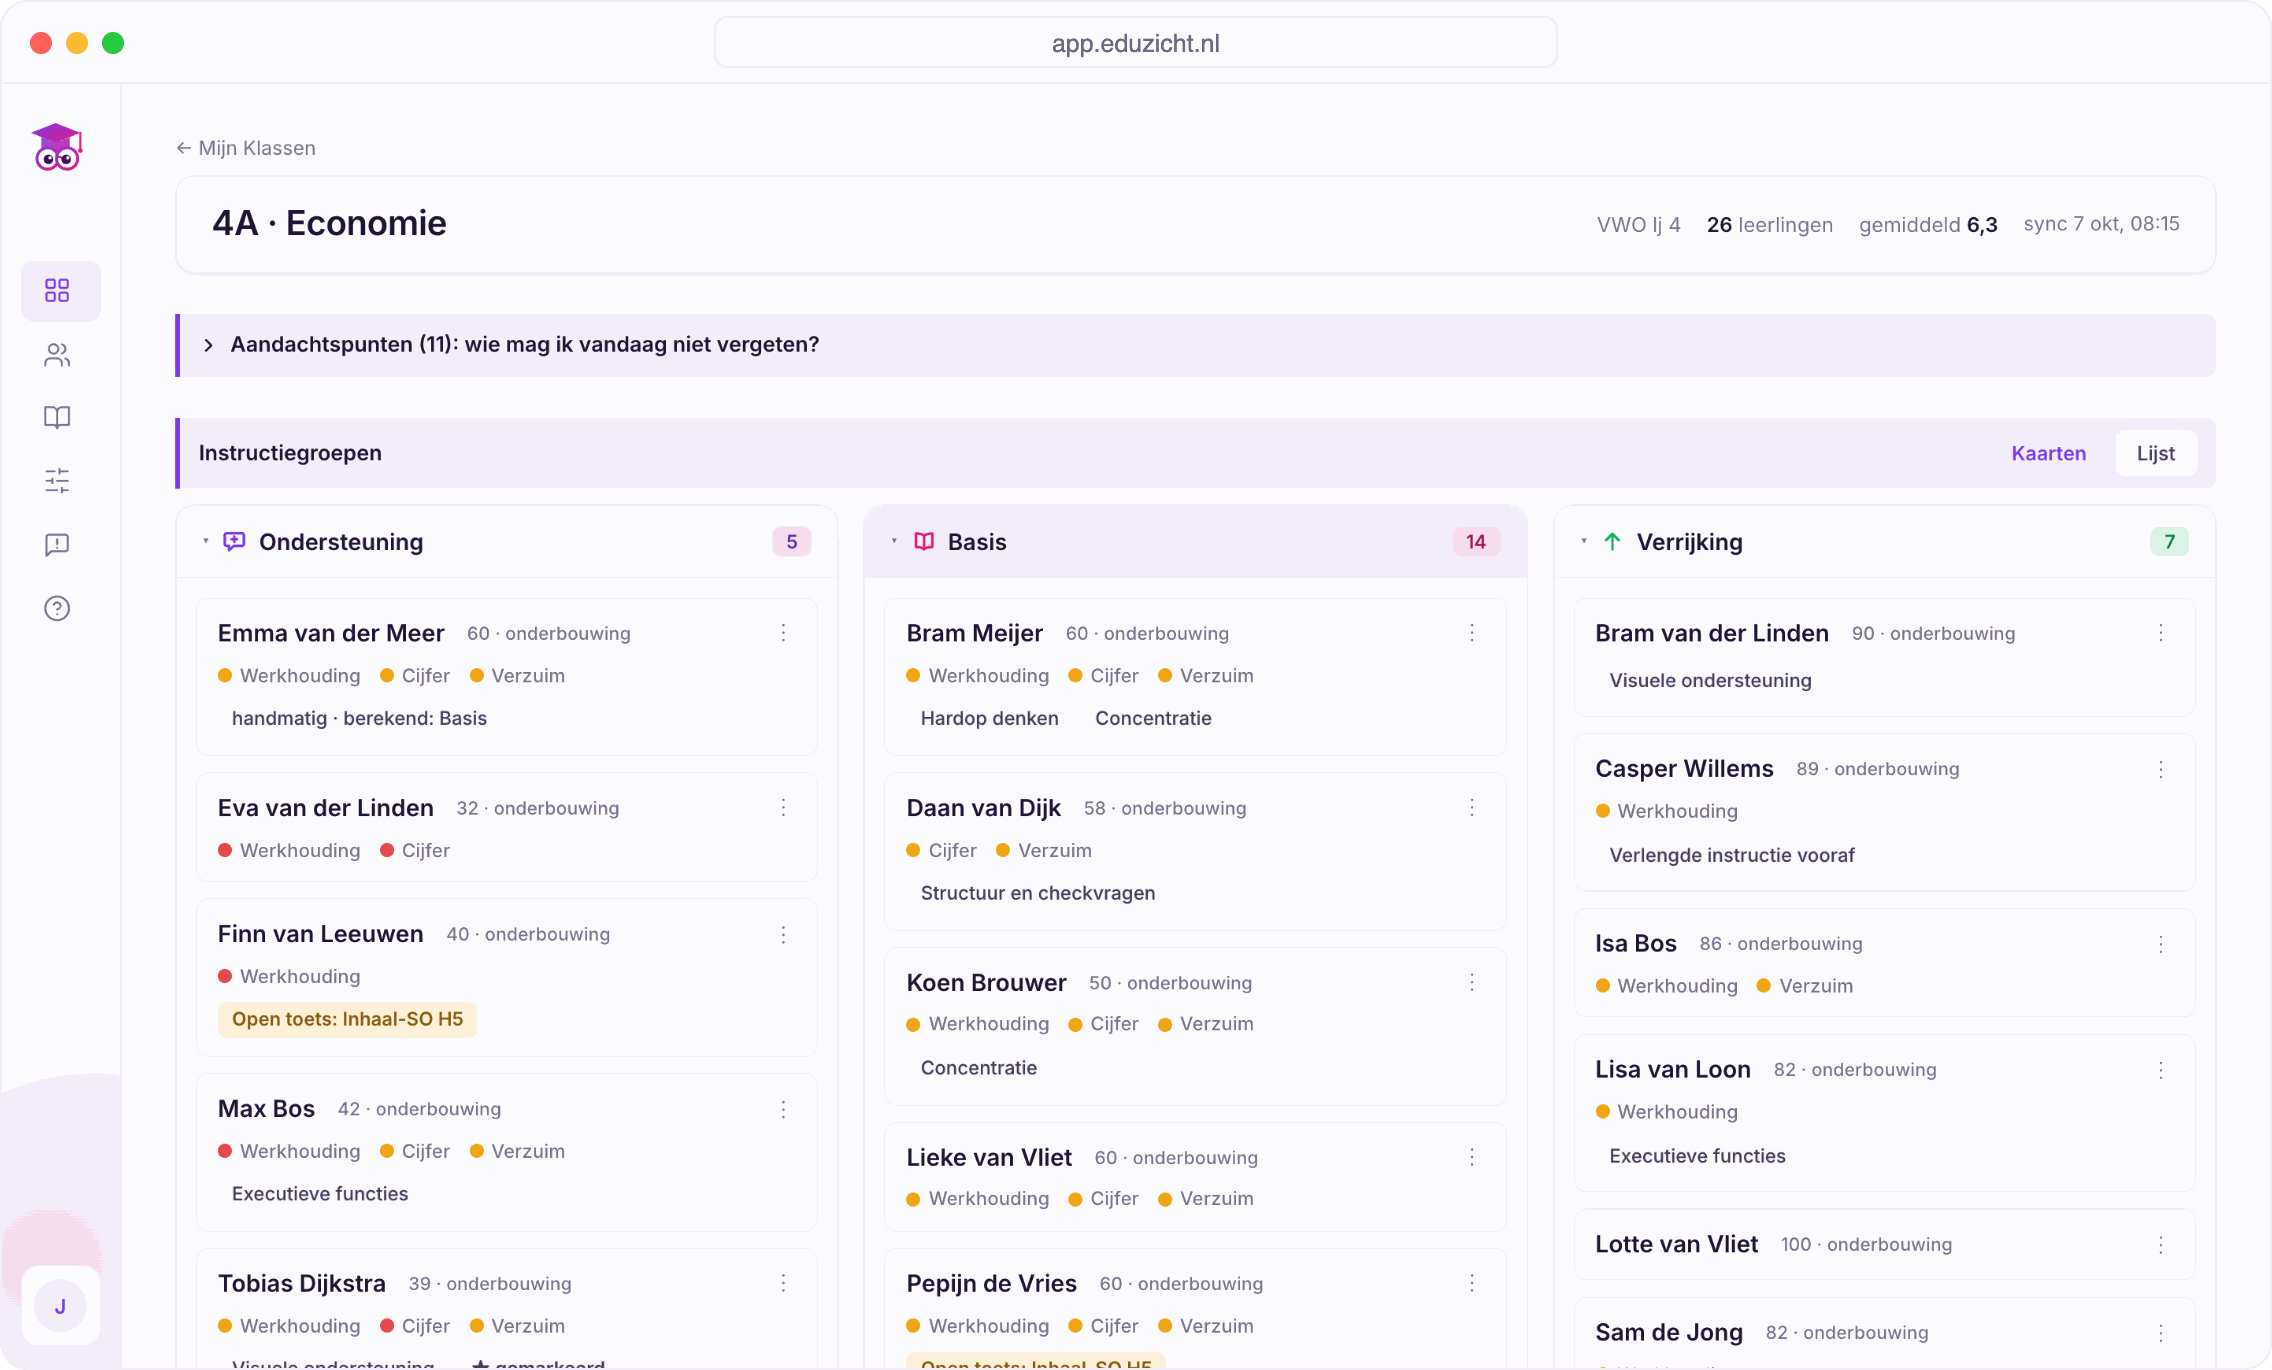Open the user avatar J

coord(60,1306)
